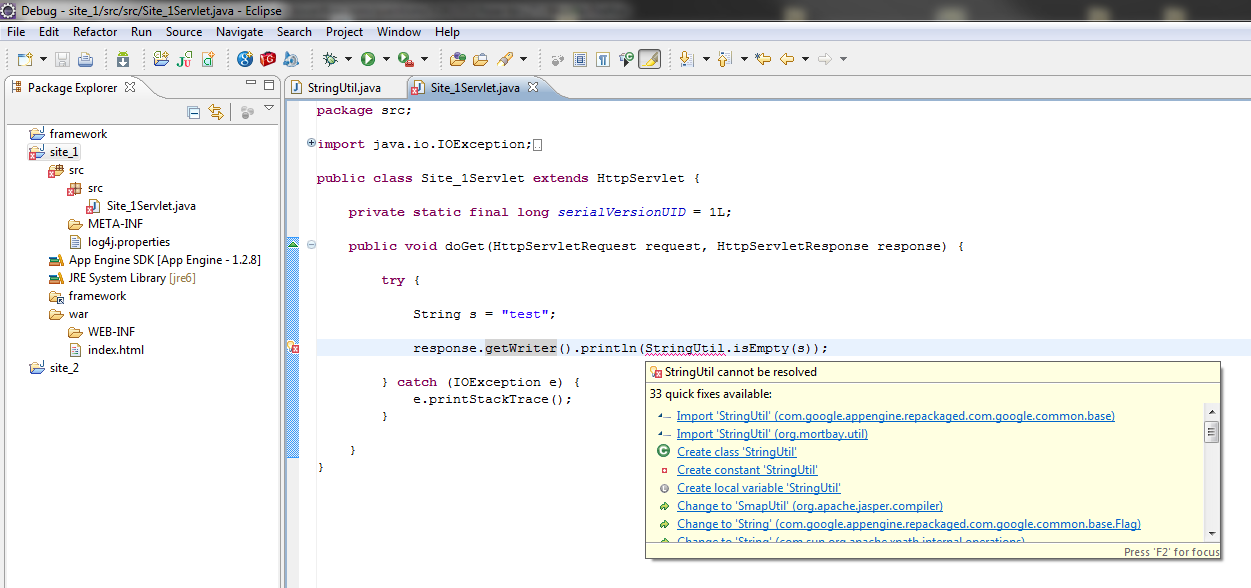Toggle Show Whitespace Characters pilcrow button
1251x588 pixels.
tap(603, 60)
